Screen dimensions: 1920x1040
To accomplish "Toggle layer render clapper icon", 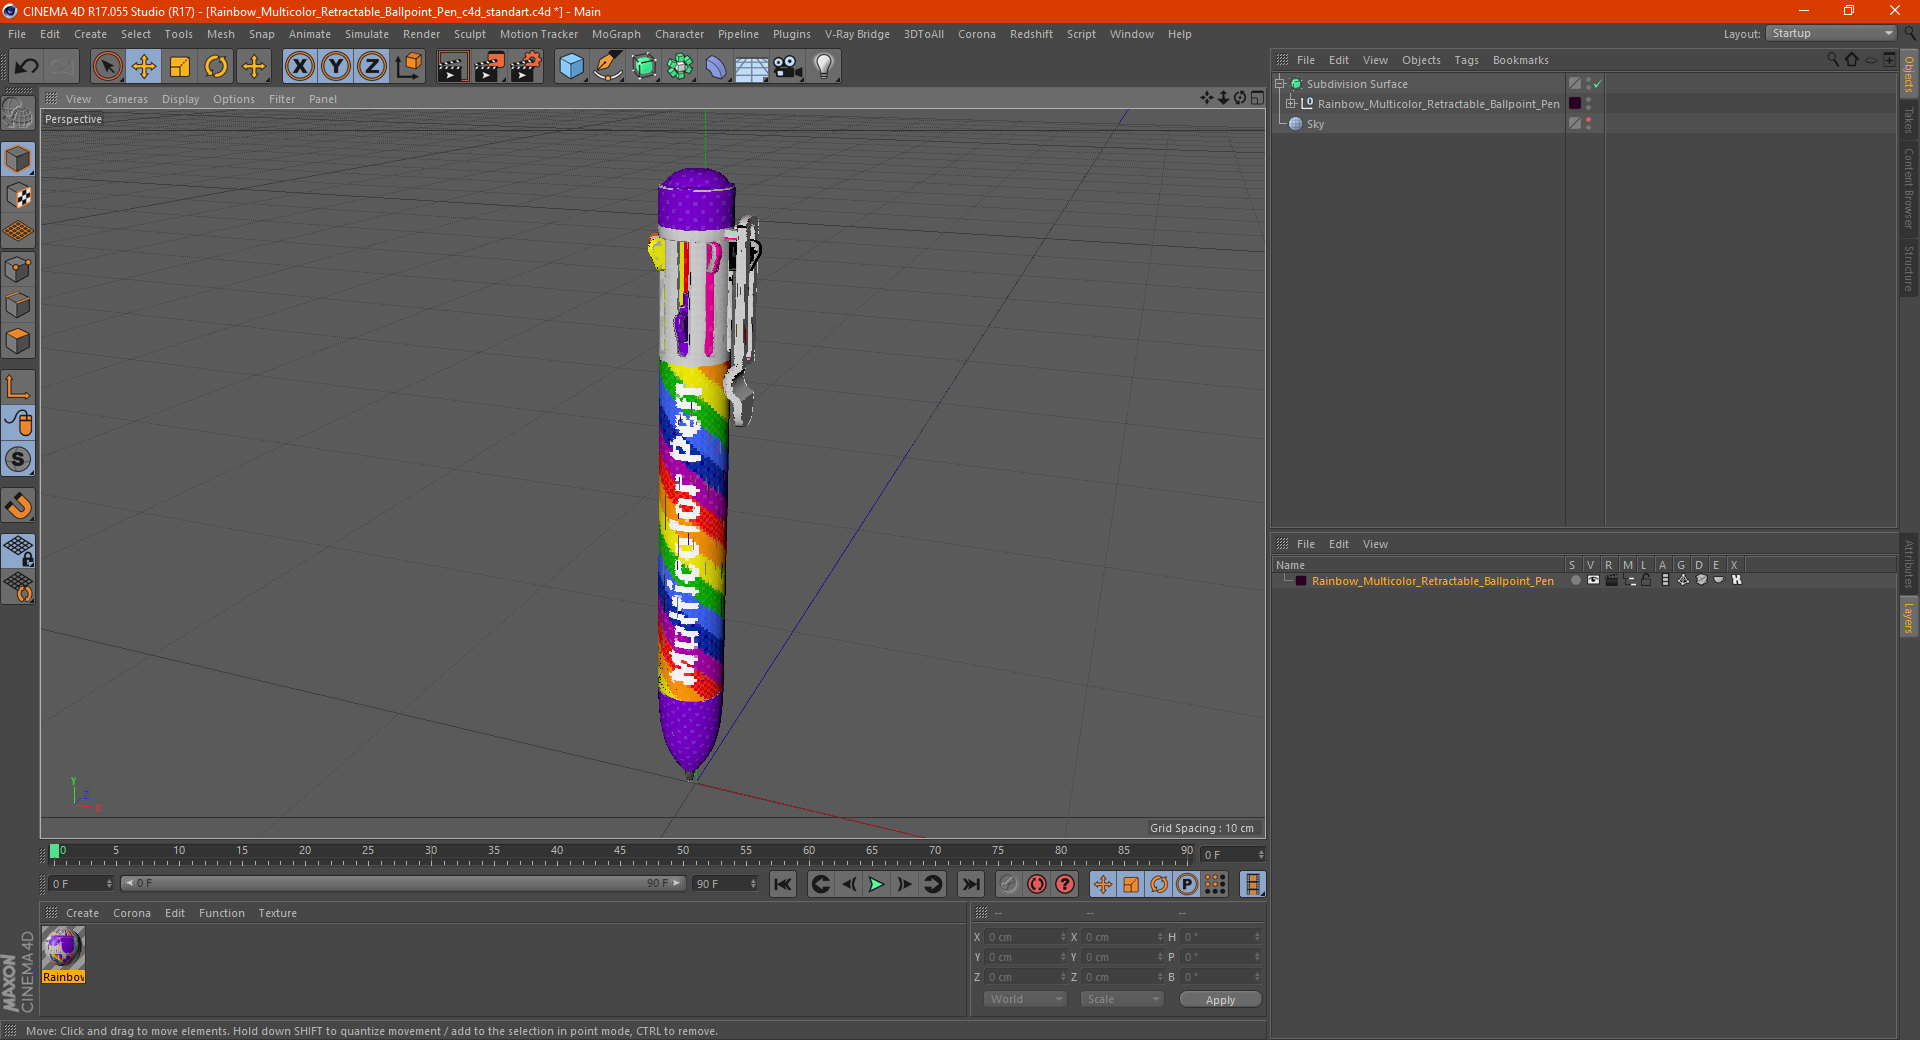I will (1611, 580).
